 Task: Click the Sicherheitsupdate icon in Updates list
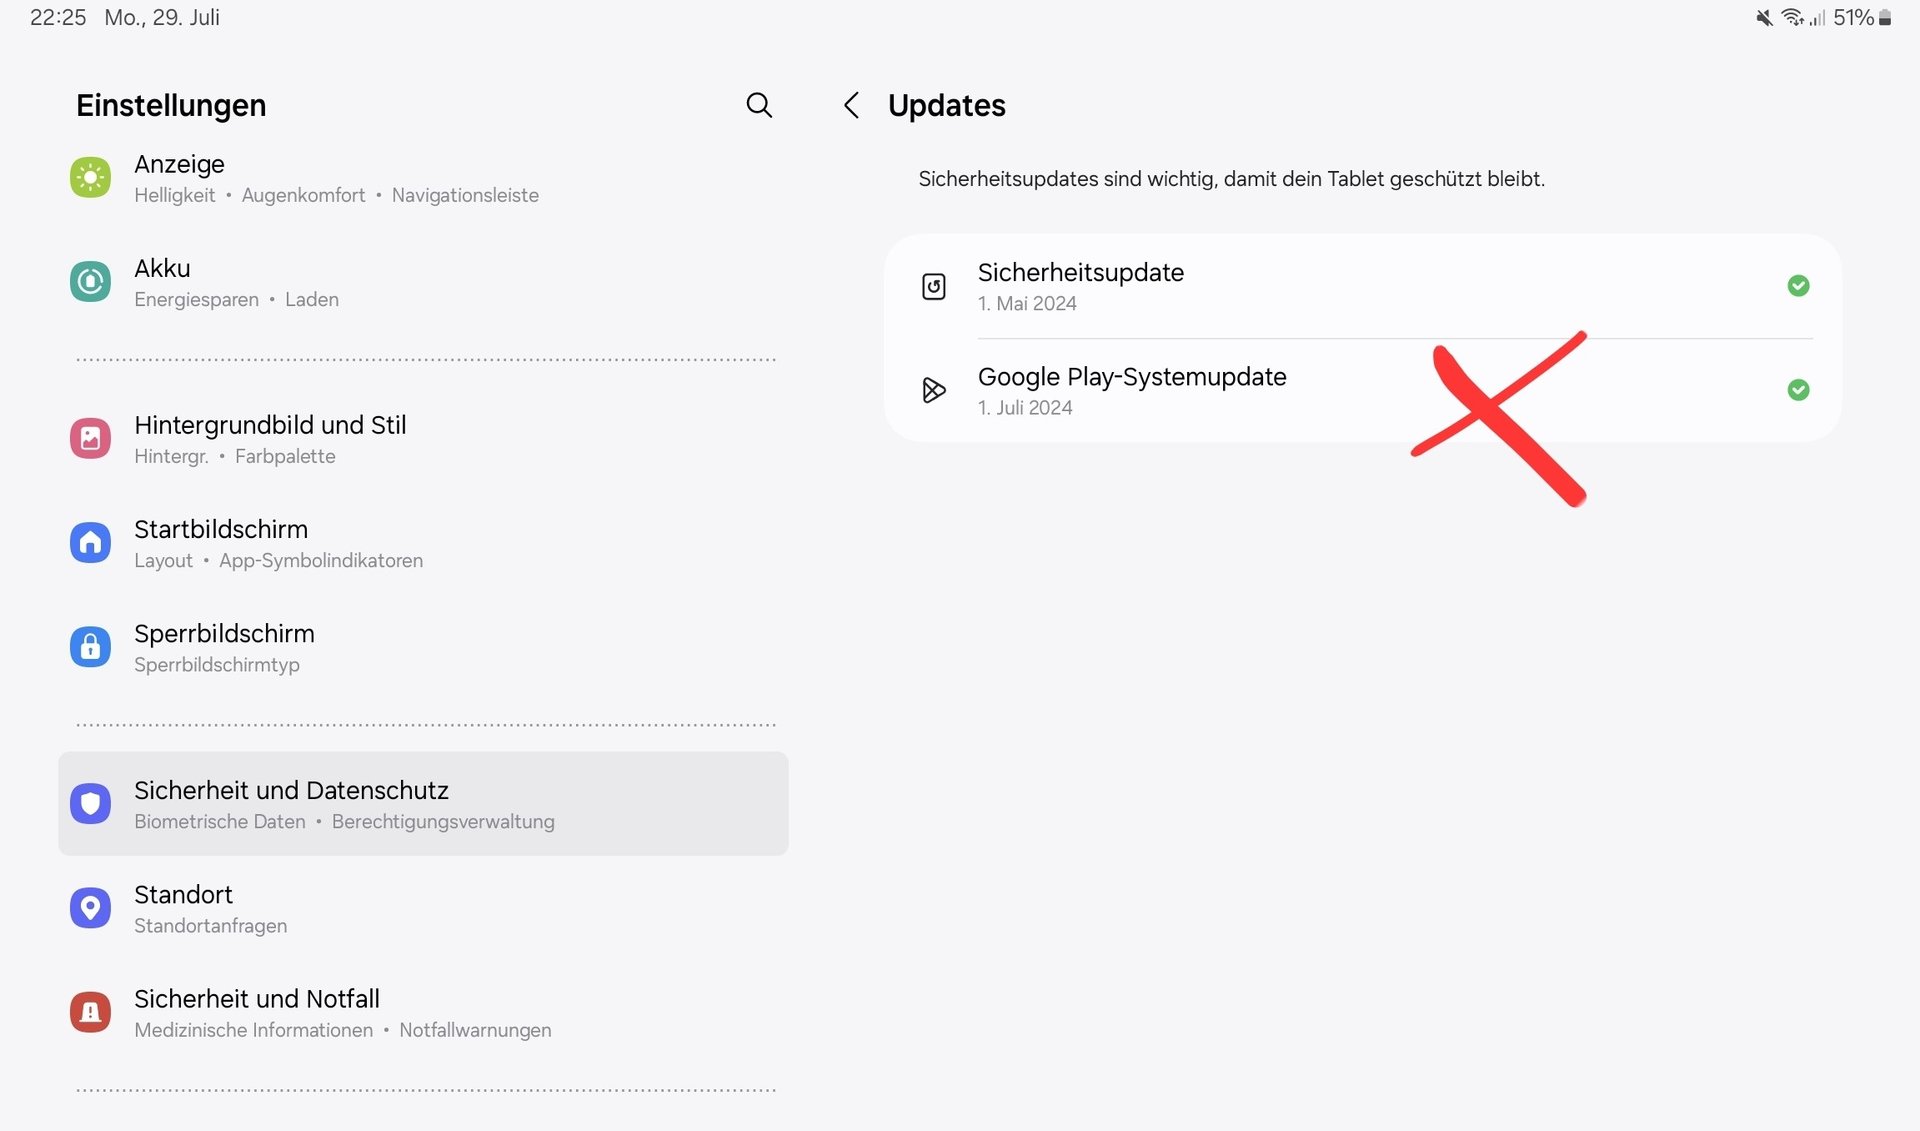coord(933,287)
